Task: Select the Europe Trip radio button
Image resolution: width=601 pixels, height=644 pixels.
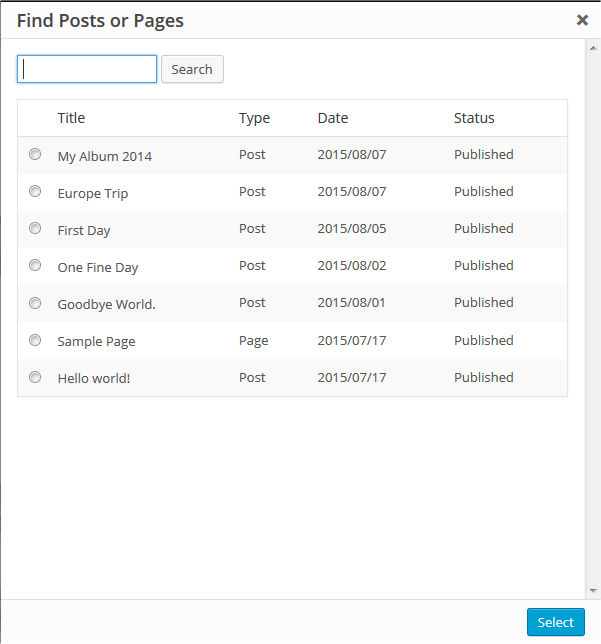Action: (x=35, y=191)
